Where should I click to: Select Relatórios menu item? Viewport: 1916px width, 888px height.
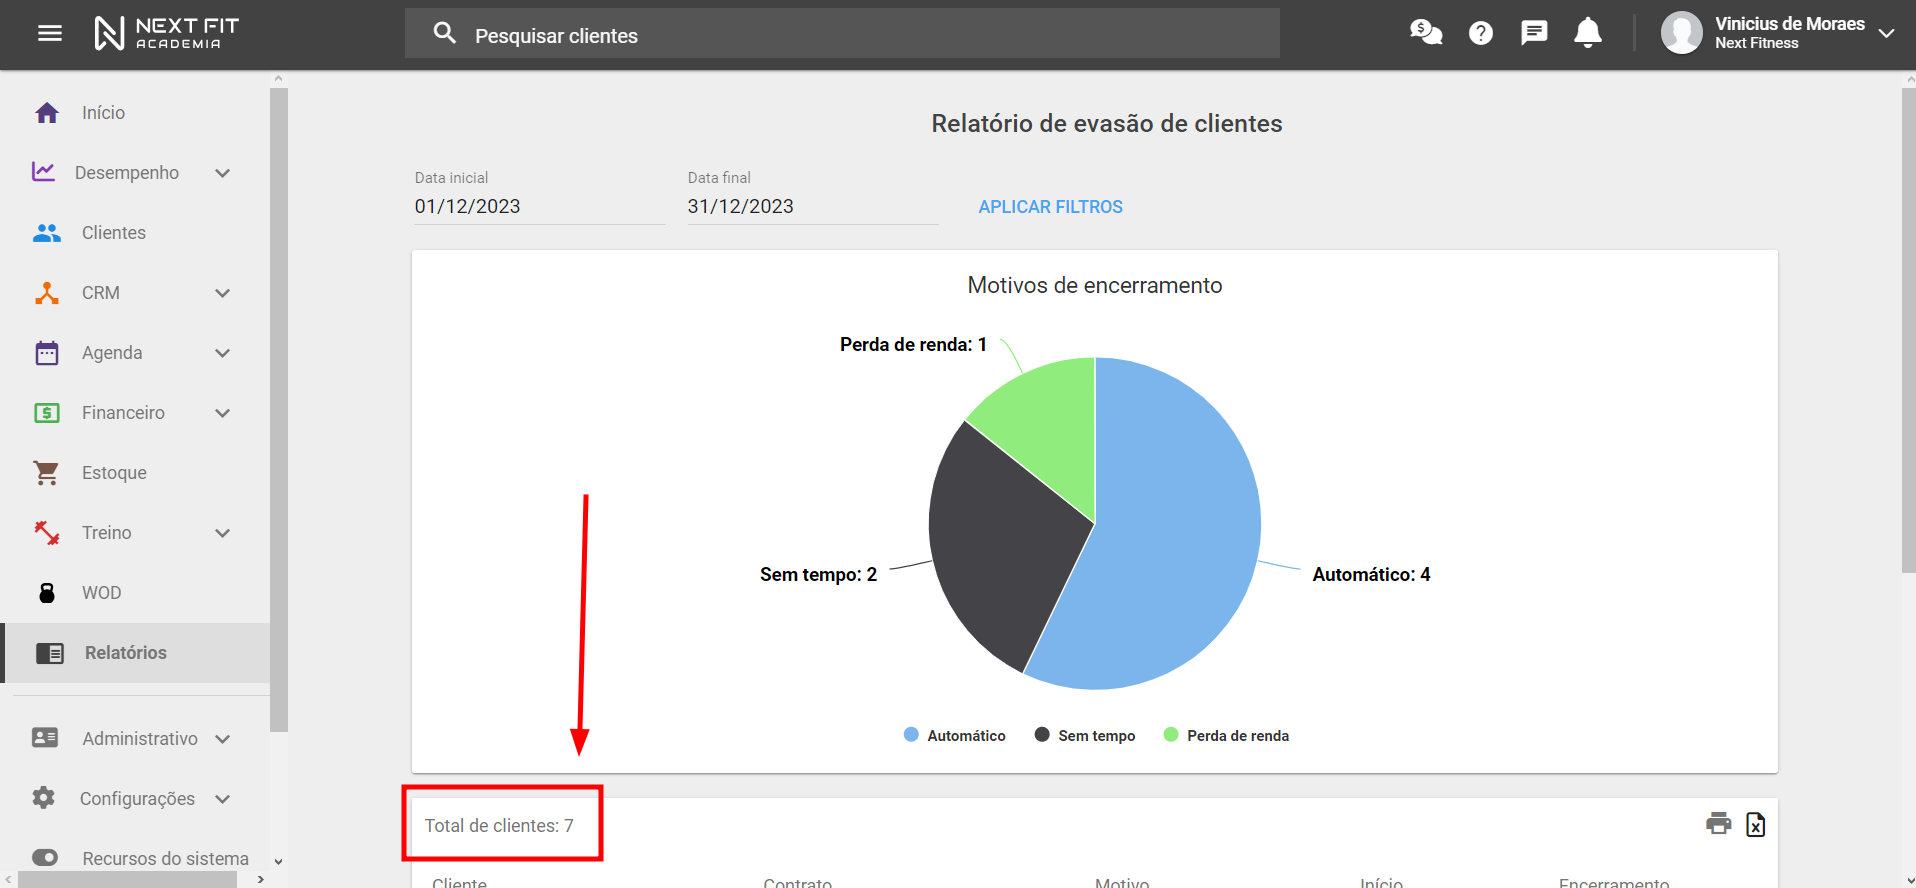click(x=135, y=653)
